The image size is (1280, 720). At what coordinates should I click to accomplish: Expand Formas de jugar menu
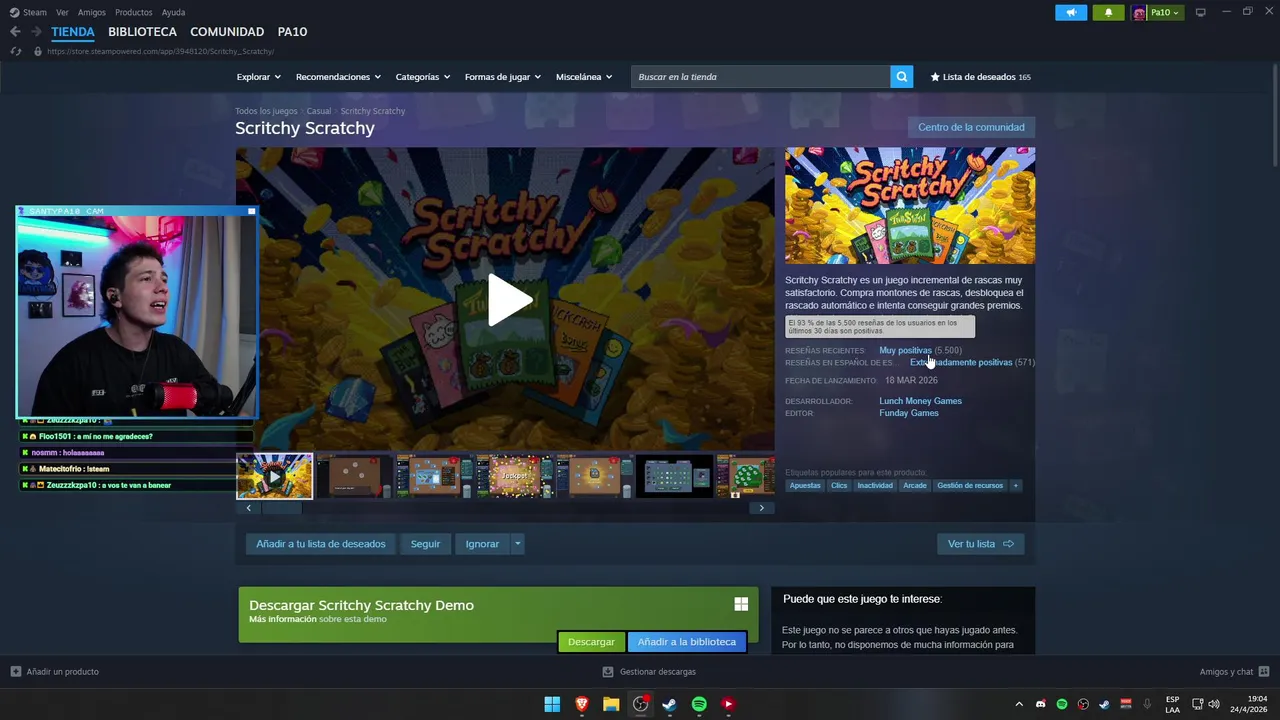click(502, 77)
